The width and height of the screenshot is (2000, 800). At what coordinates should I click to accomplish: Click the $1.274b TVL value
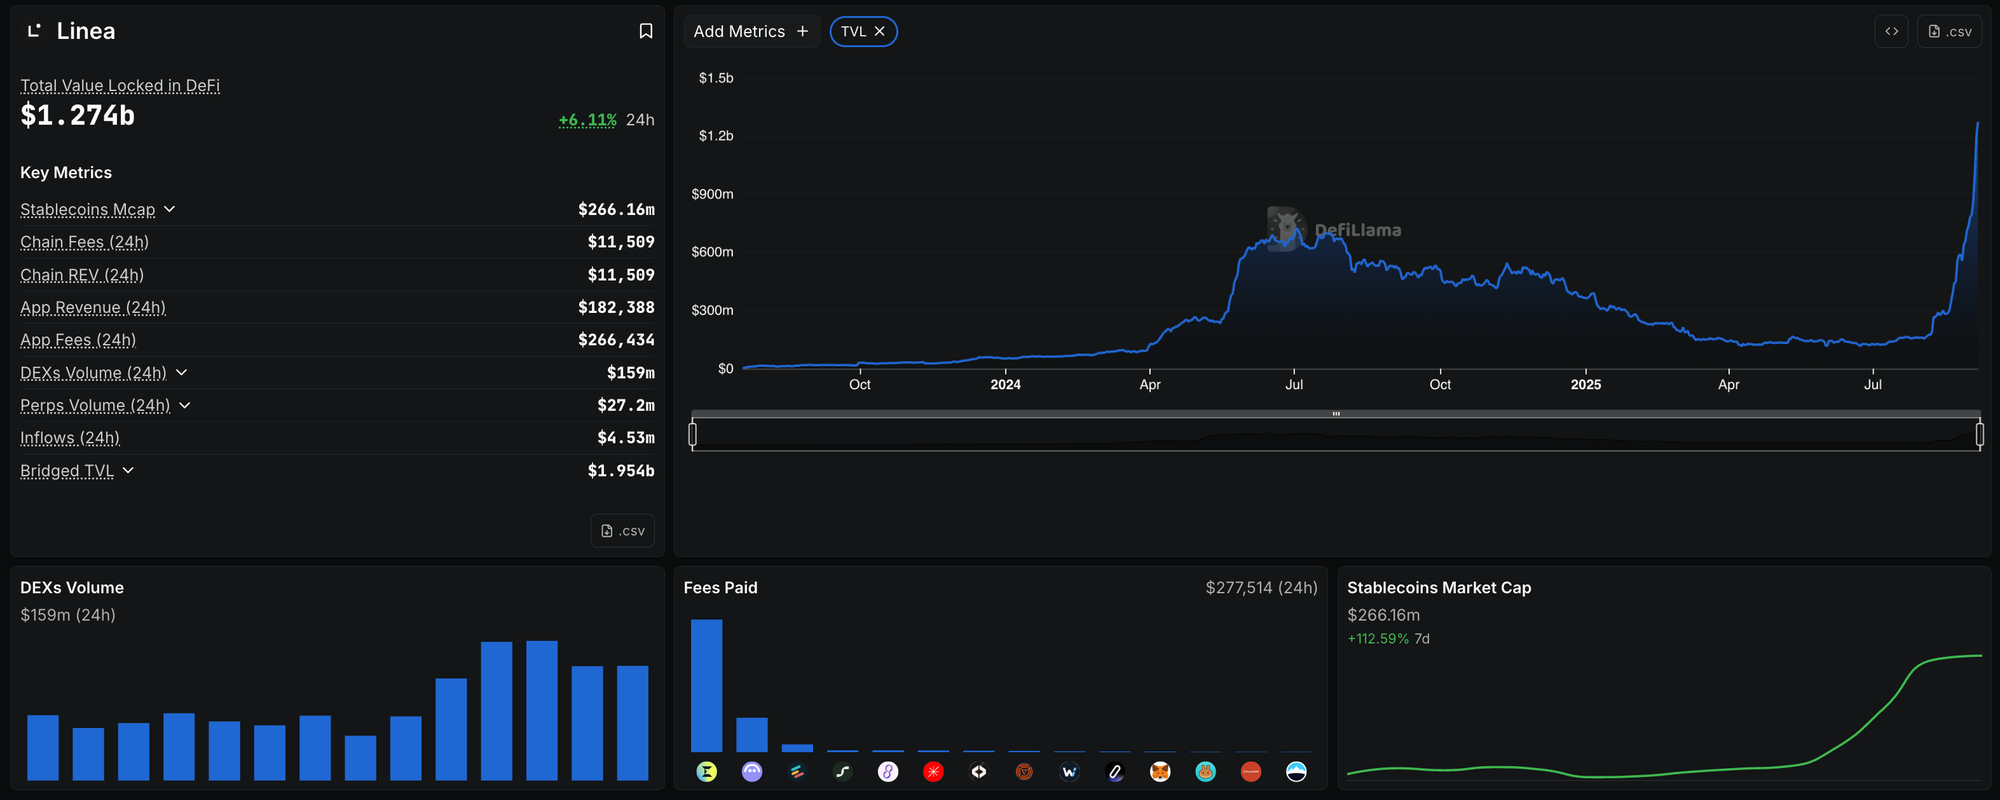click(77, 116)
